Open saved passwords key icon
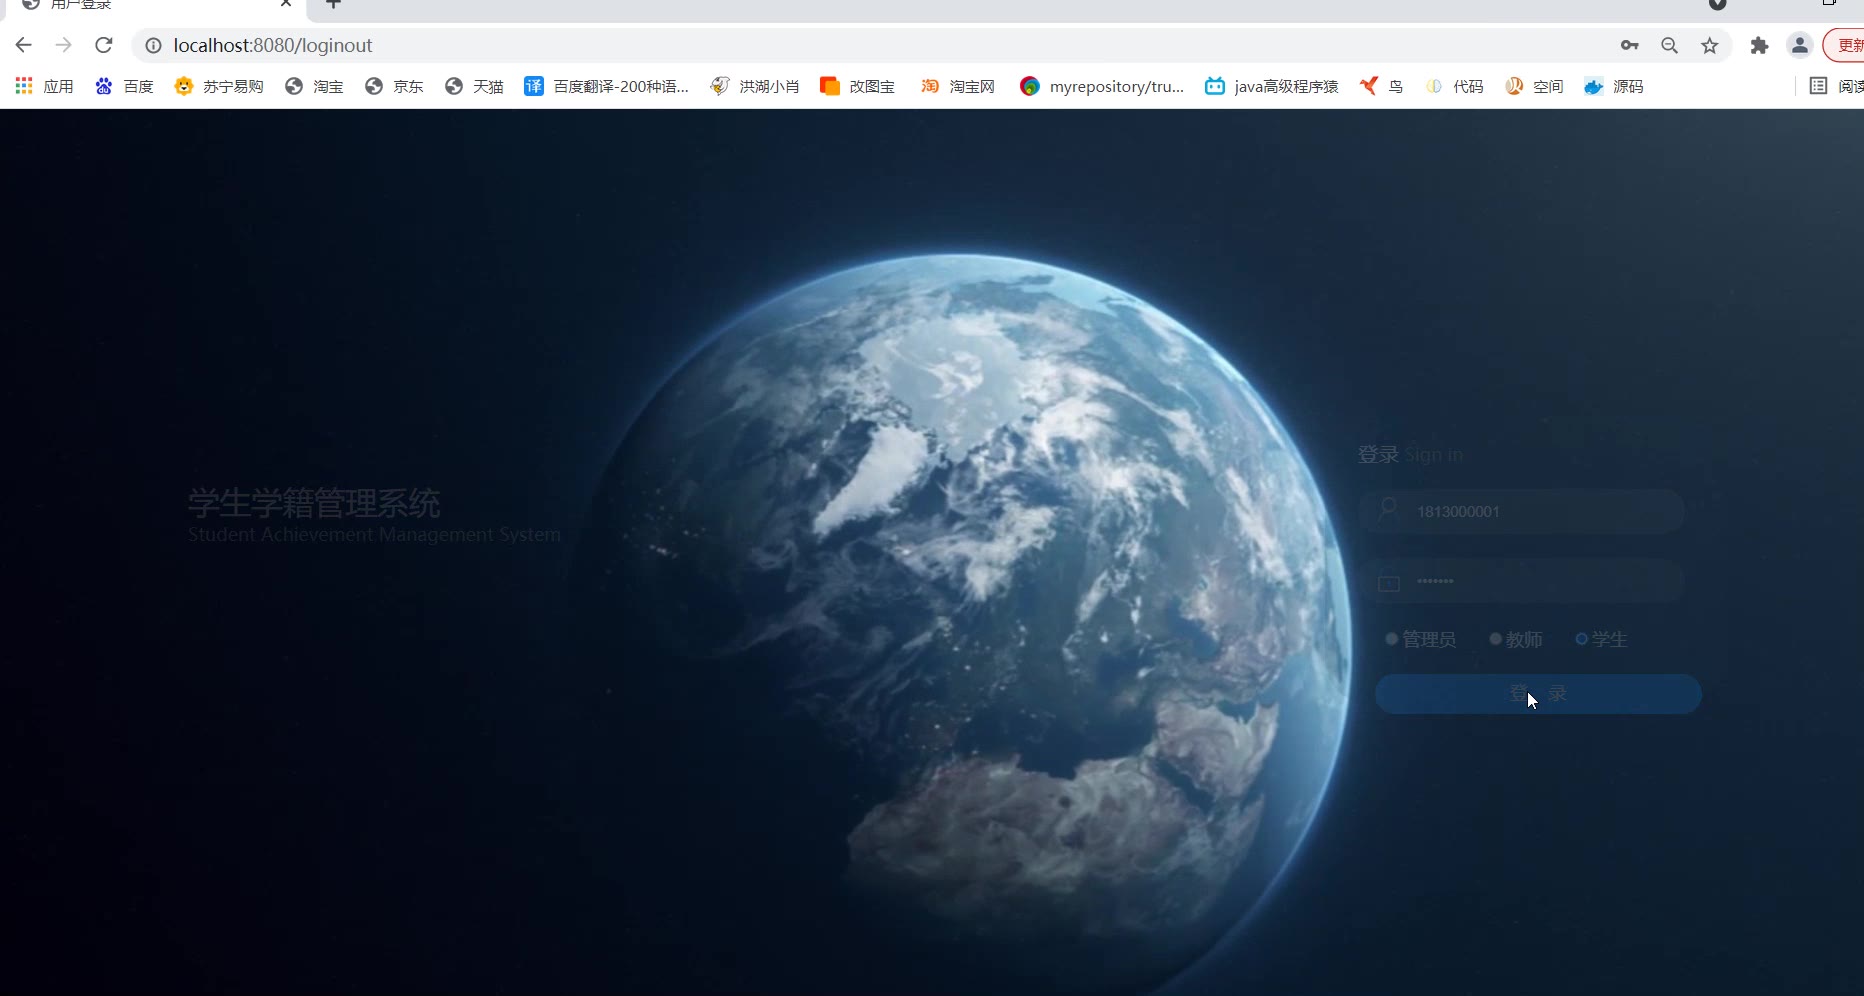Screen dimensions: 1864x996 (x=1630, y=45)
